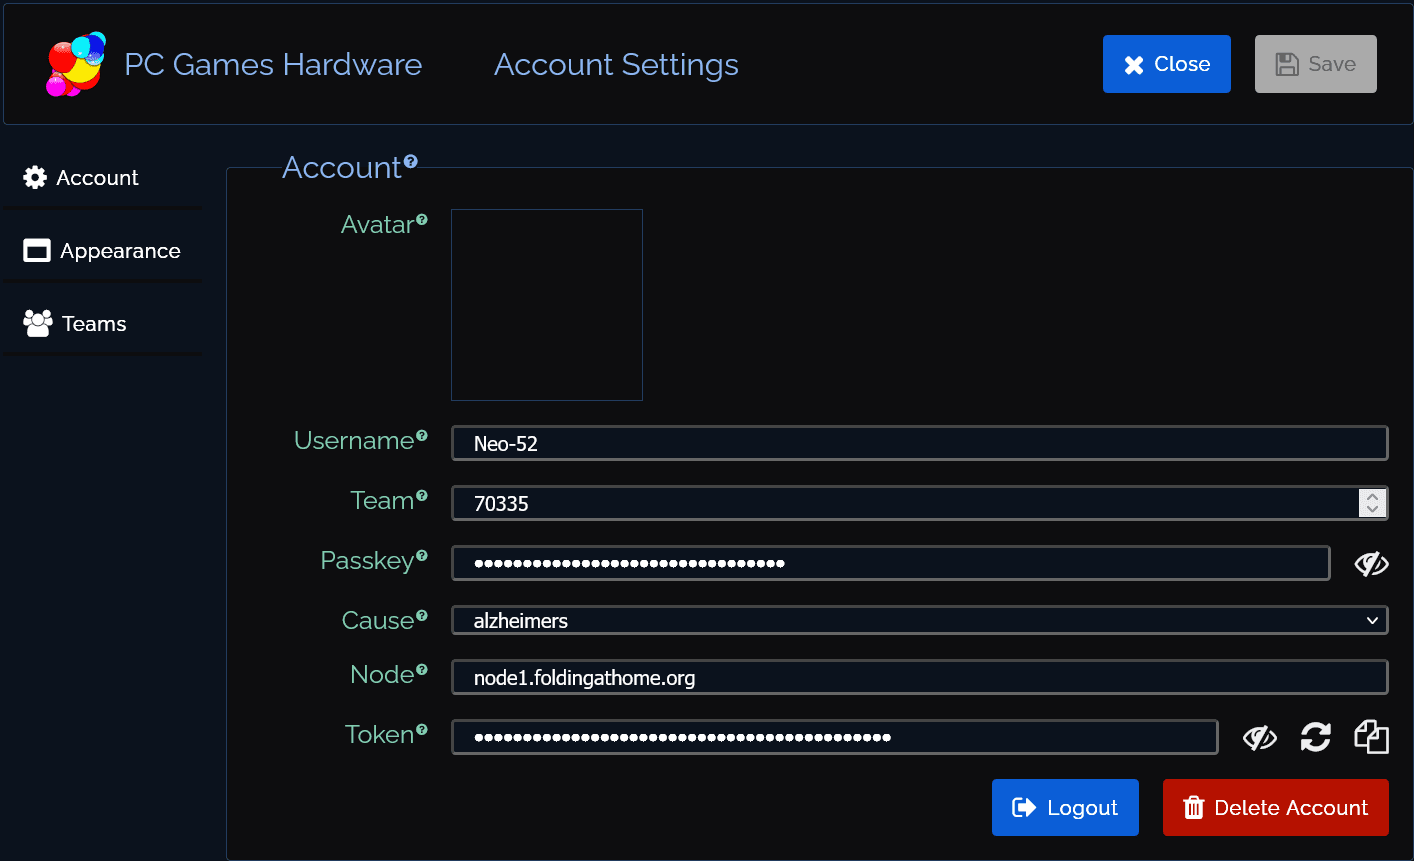Click the Username field containing Neo-52
This screenshot has height=861, width=1414.
point(919,443)
